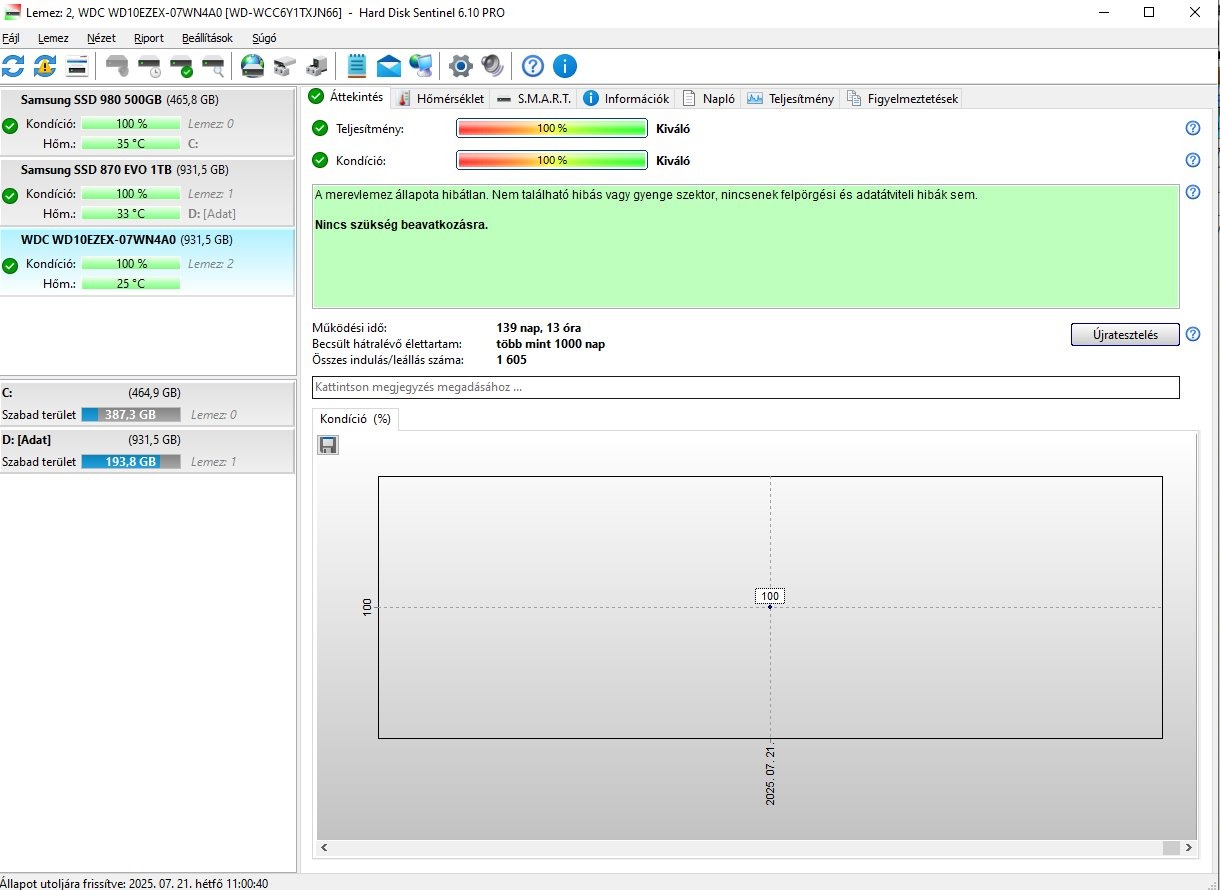The width and height of the screenshot is (1220, 890).
Task: Click the D: free space 193,8 GB bar
Action: pyautogui.click(x=131, y=462)
